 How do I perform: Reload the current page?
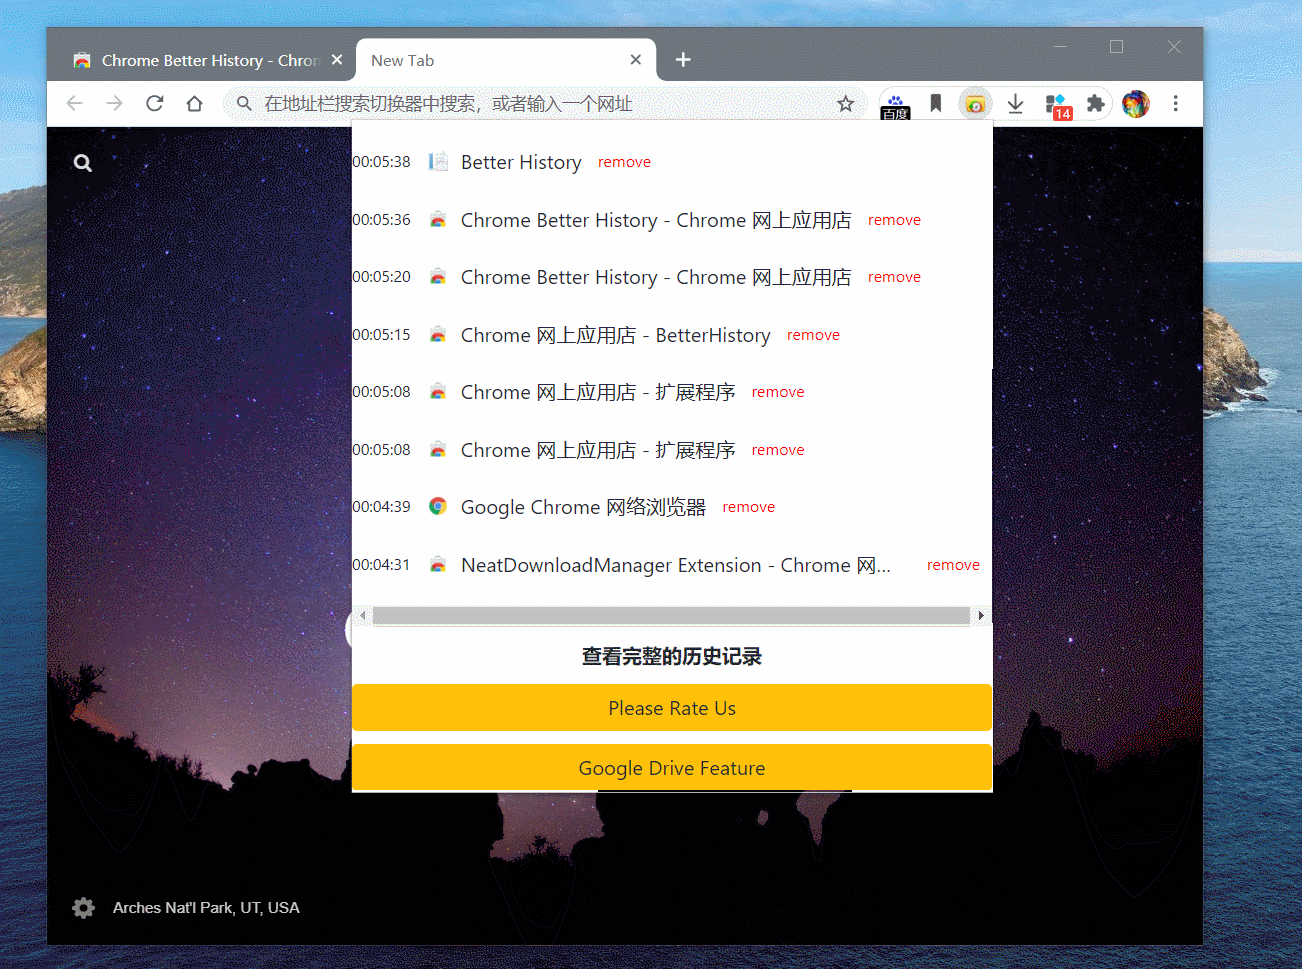155,103
